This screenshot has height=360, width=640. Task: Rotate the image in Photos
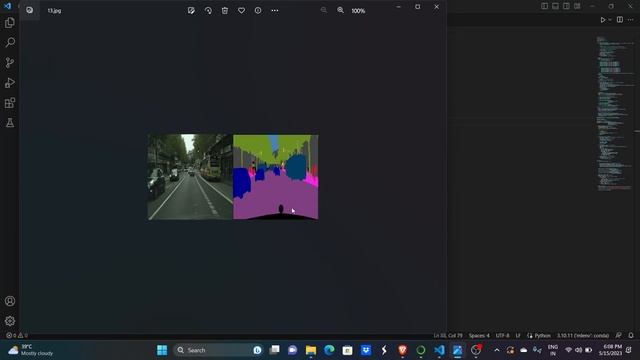click(208, 11)
